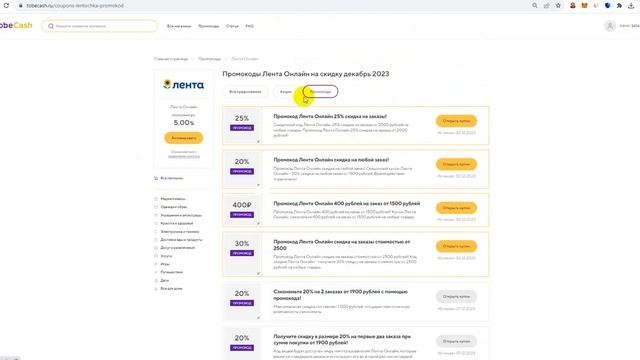Click the address bar URL
The height and width of the screenshot is (360, 640).
(x=75, y=6)
